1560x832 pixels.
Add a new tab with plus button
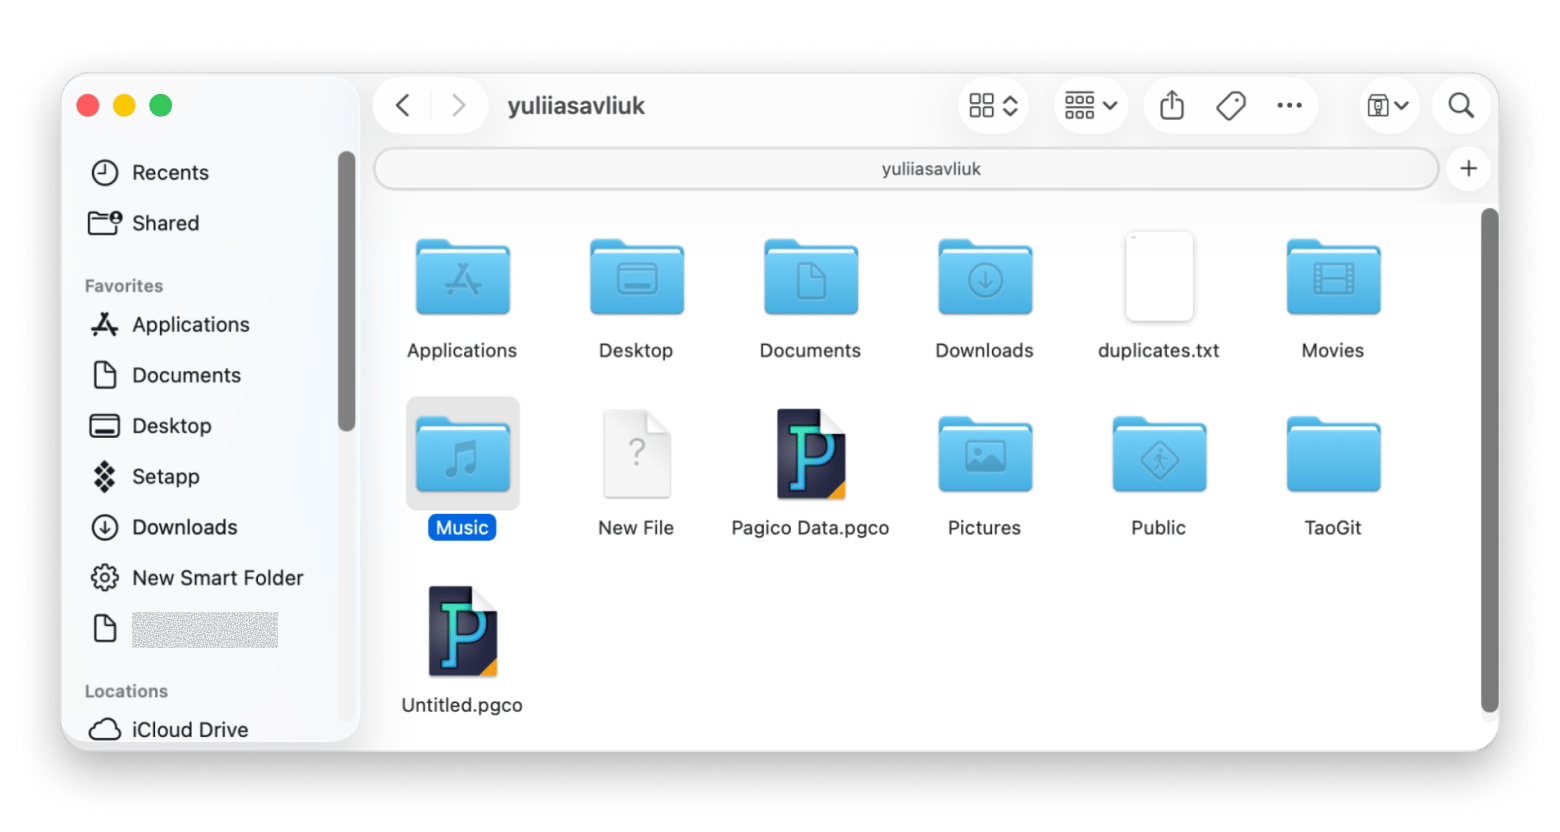pos(1468,169)
